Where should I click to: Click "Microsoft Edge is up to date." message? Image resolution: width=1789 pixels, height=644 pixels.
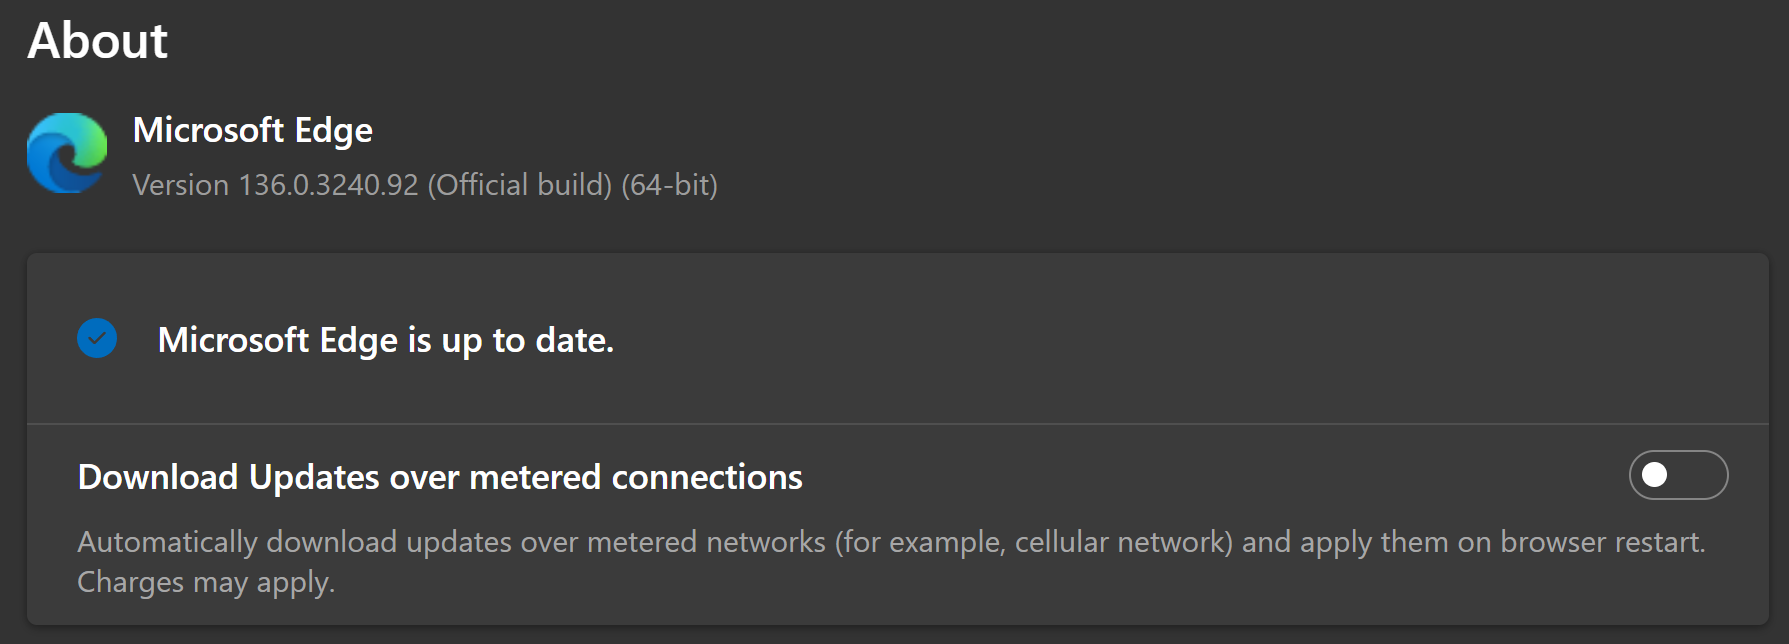point(386,340)
